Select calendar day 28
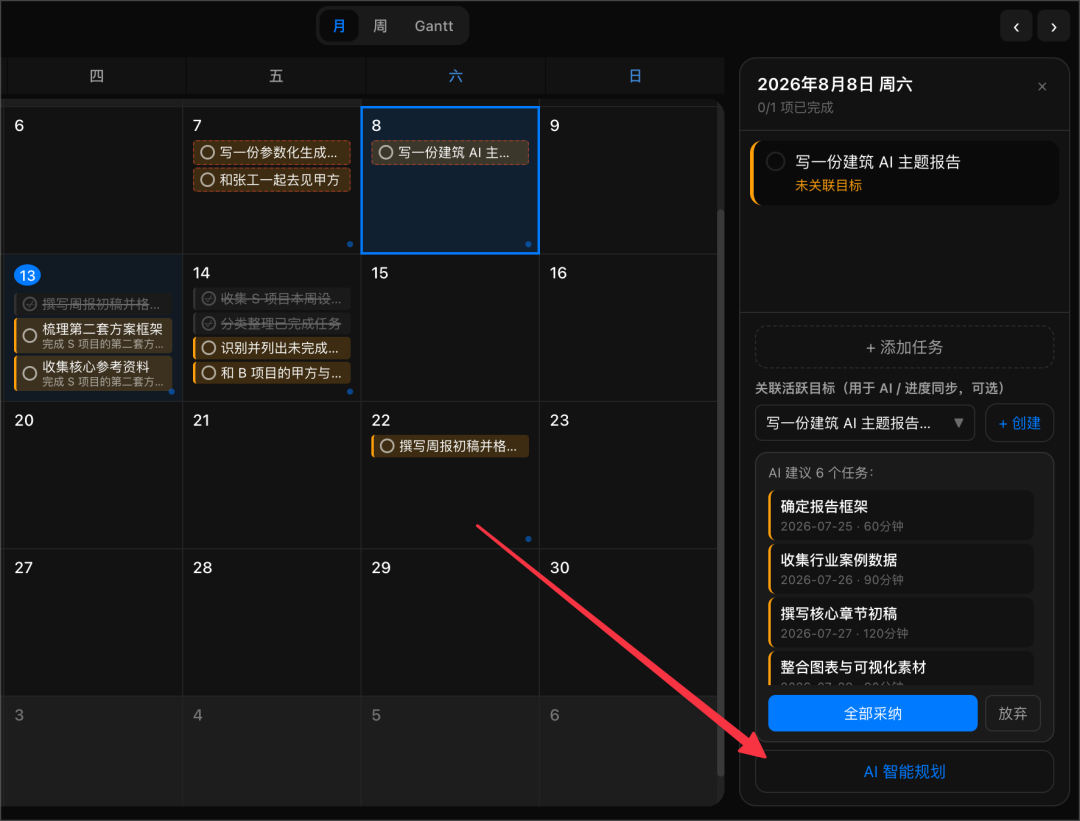This screenshot has height=821, width=1080. (271, 623)
